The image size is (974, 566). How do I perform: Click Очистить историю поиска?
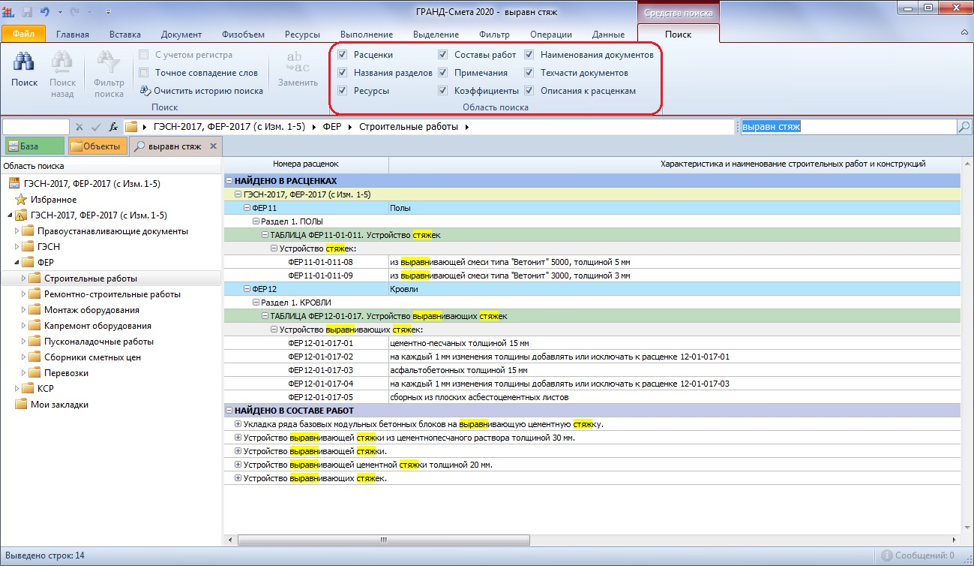pyautogui.click(x=201, y=91)
